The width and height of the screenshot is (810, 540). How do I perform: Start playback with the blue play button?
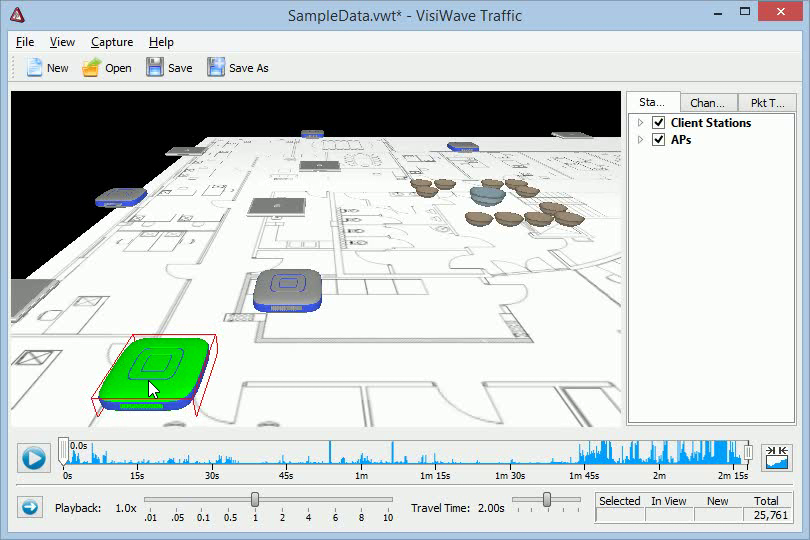point(34,458)
